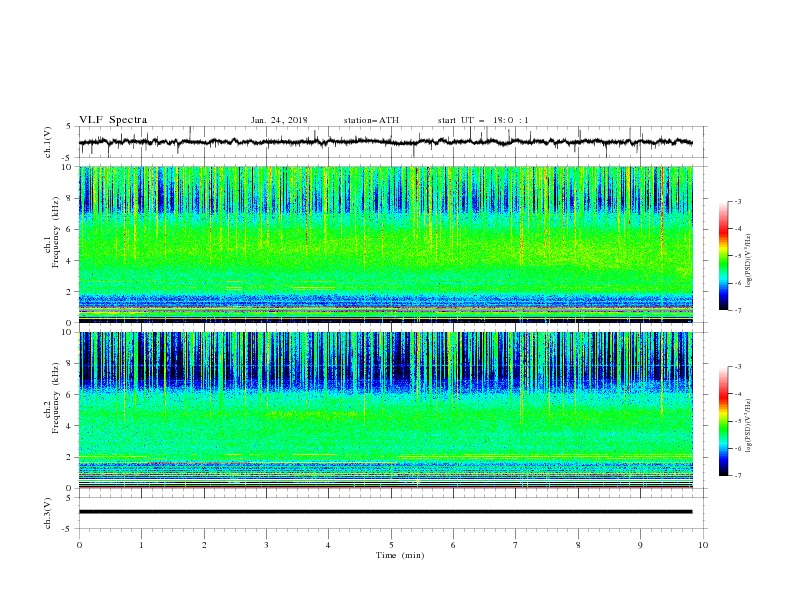Click time axis tick label '0'
Image resolution: width=792 pixels, height=612 pixels.
79,545
